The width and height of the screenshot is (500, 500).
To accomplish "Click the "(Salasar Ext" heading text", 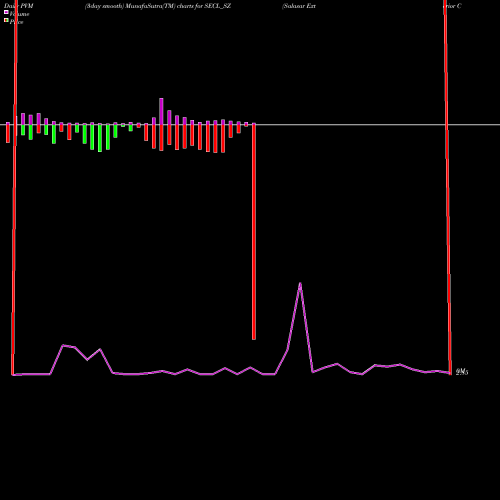I will (299, 6).
